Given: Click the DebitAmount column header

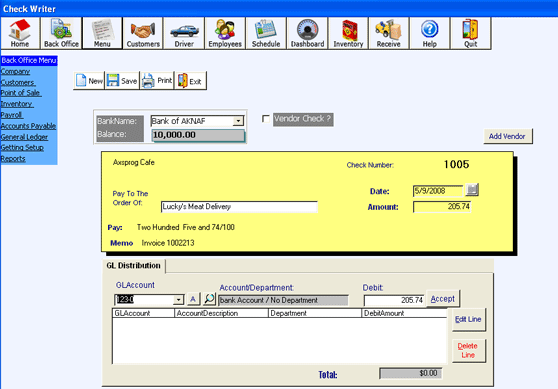Looking at the screenshot, I should click(404, 313).
